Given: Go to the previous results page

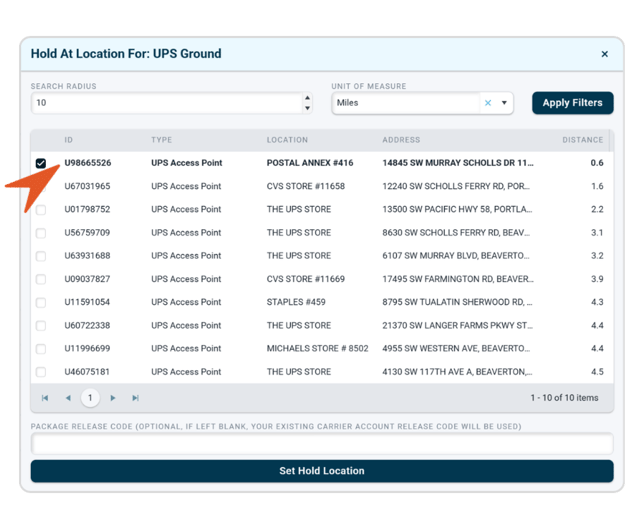Looking at the screenshot, I should tap(68, 398).
